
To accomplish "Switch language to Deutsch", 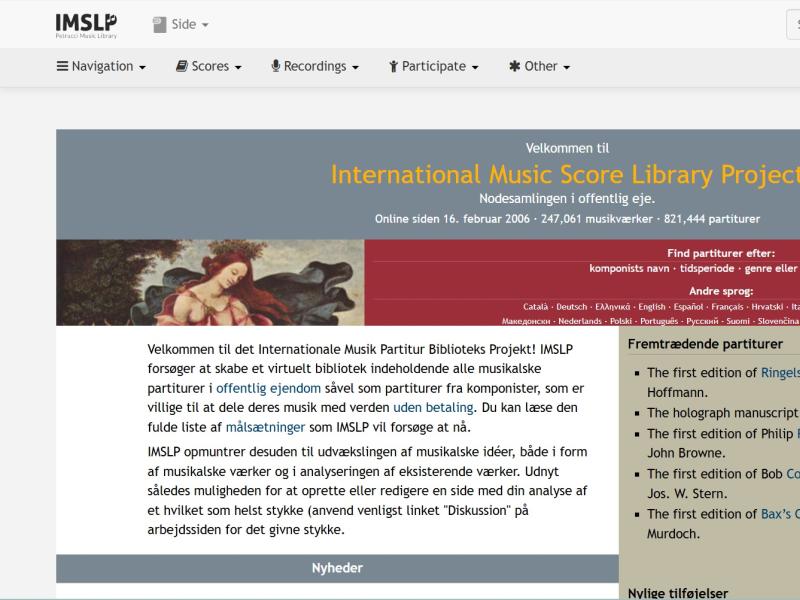I will coord(571,307).
